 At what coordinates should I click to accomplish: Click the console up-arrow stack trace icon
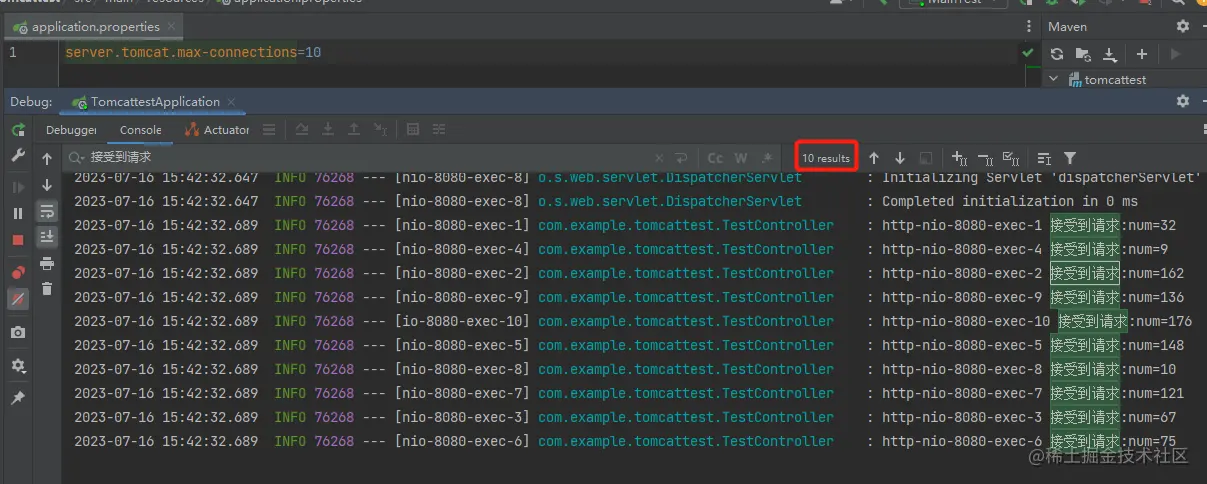coord(47,159)
